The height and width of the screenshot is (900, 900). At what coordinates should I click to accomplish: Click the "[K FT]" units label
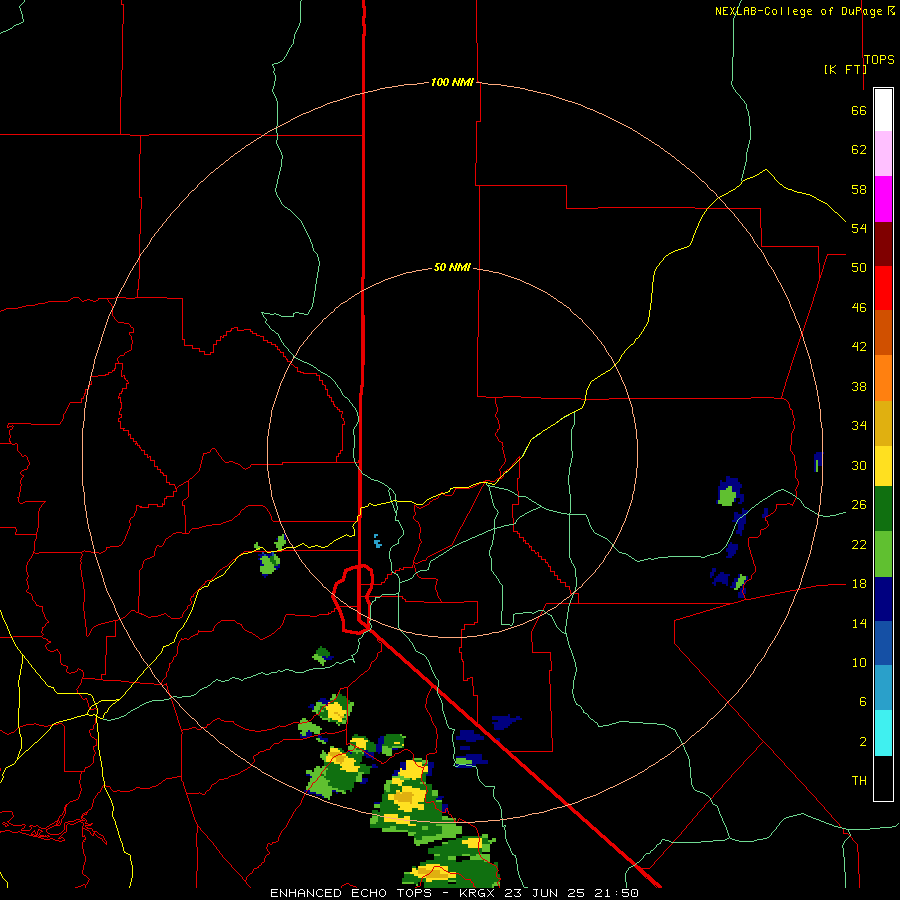[845, 69]
